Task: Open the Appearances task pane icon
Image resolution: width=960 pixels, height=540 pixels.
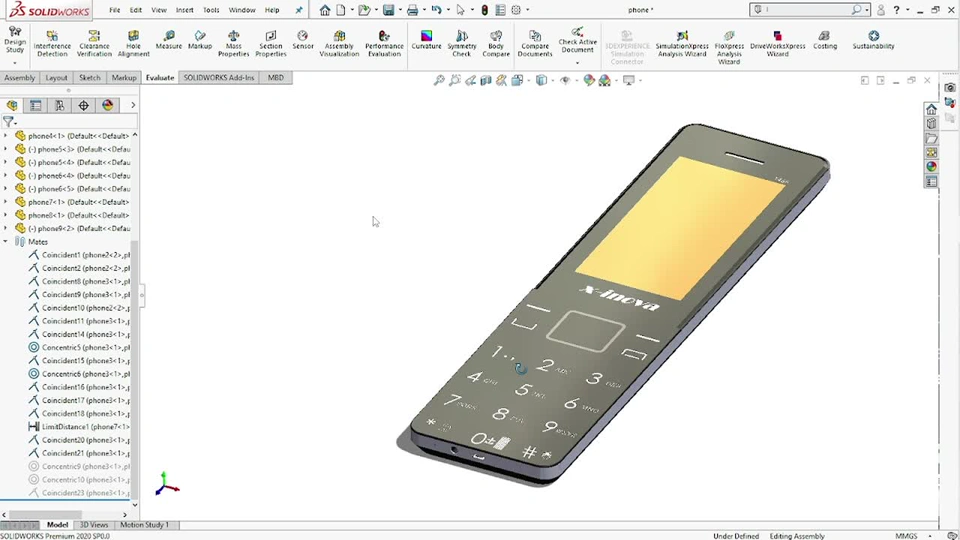Action: point(931,167)
